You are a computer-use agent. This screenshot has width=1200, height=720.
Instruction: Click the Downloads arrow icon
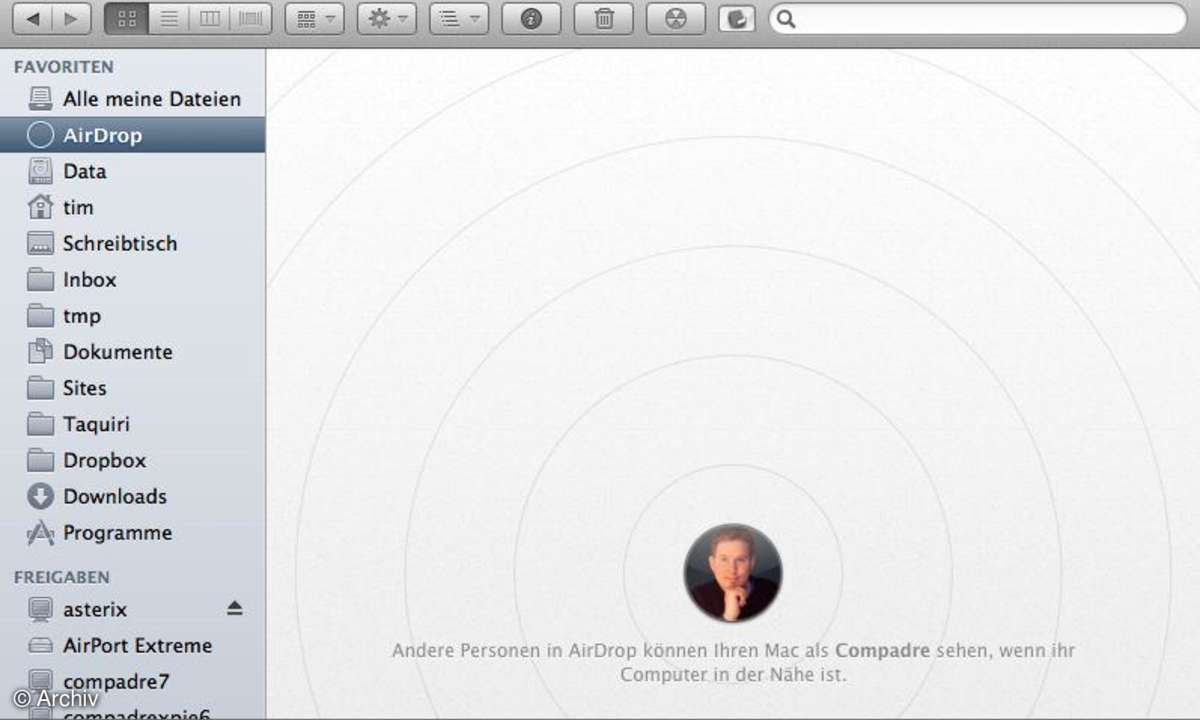tap(40, 496)
